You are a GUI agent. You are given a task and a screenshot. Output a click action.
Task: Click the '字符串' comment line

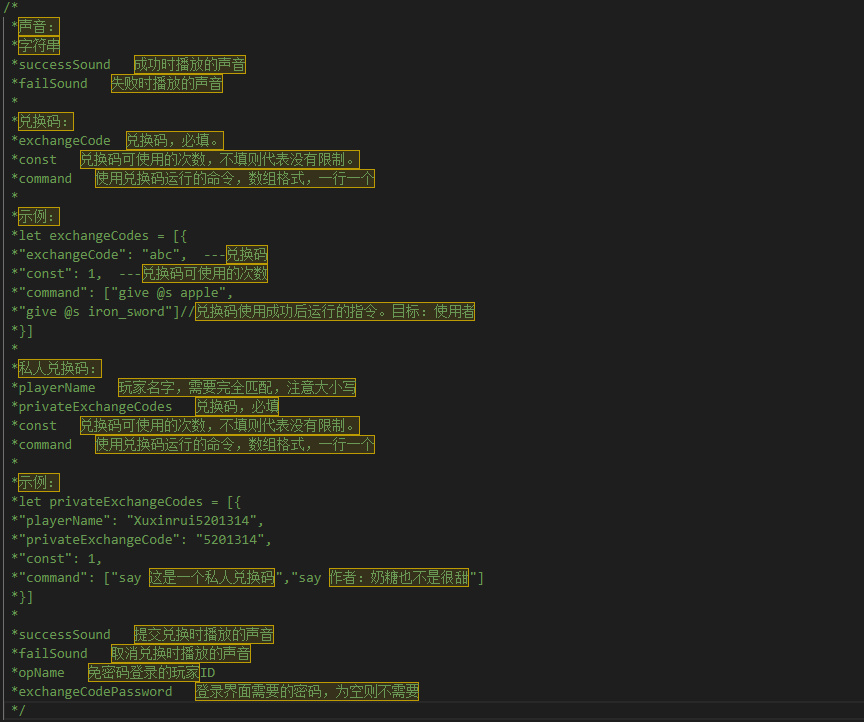39,46
